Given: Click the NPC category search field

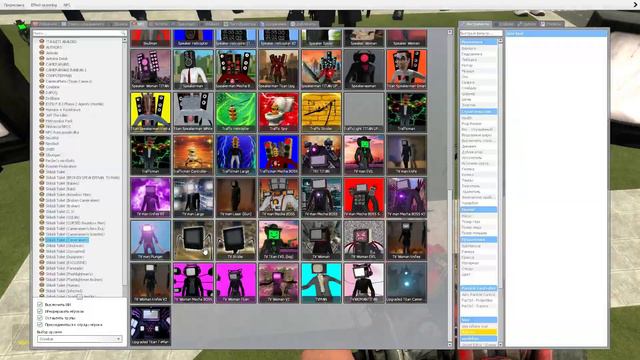Looking at the screenshot, I should point(80,33).
